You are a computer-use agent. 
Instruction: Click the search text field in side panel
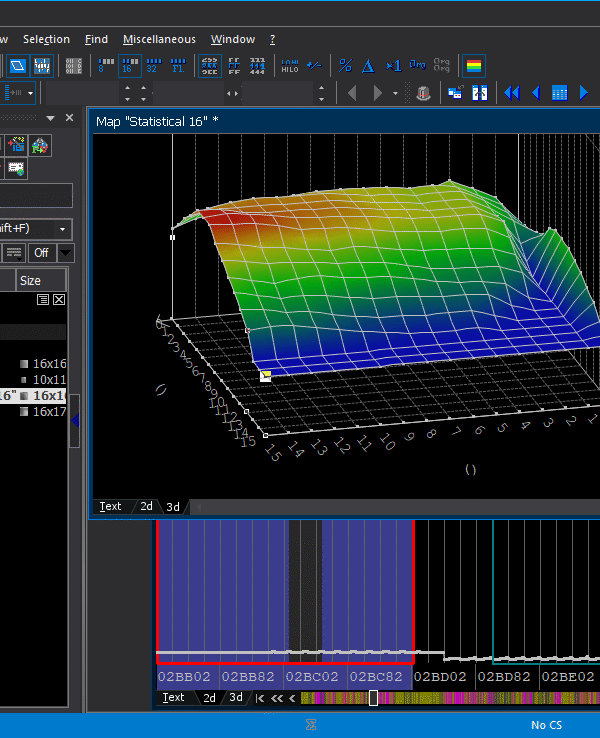(x=36, y=195)
